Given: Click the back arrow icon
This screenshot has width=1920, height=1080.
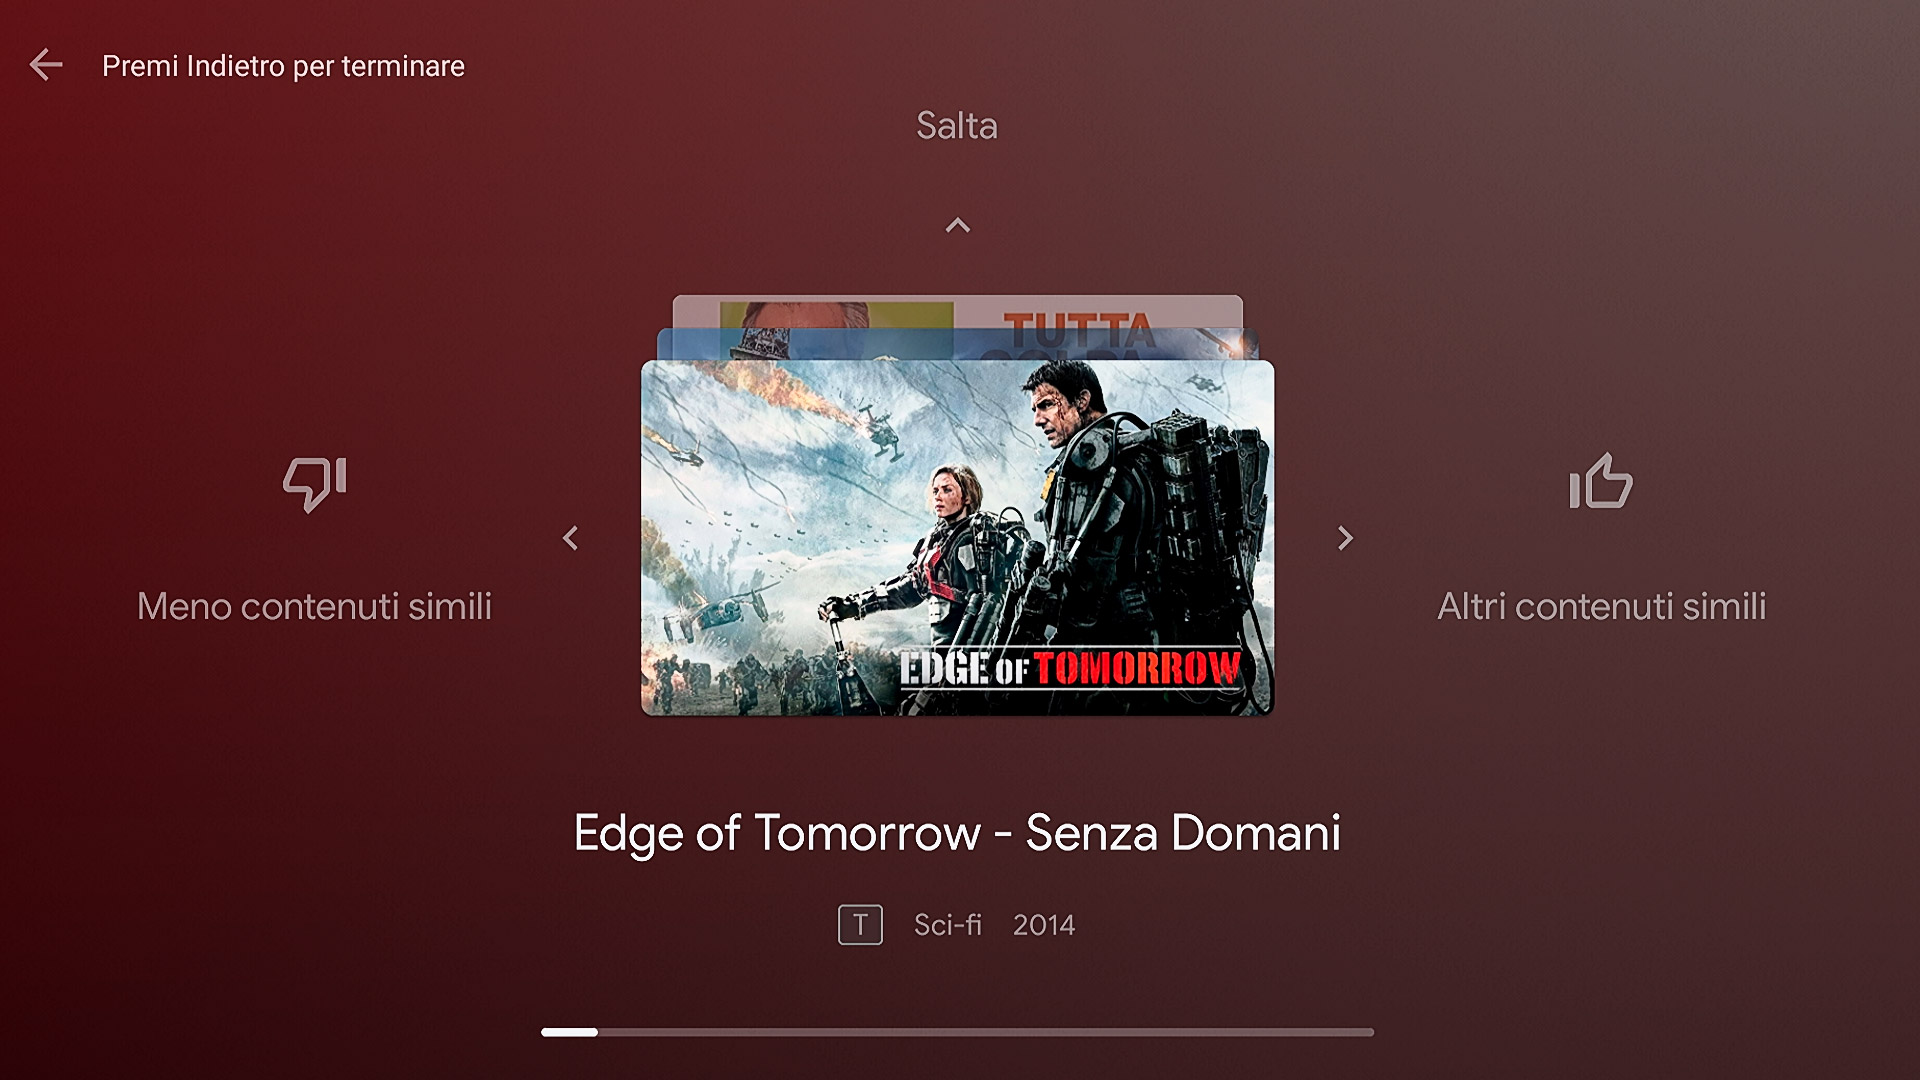Looking at the screenshot, I should (46, 65).
